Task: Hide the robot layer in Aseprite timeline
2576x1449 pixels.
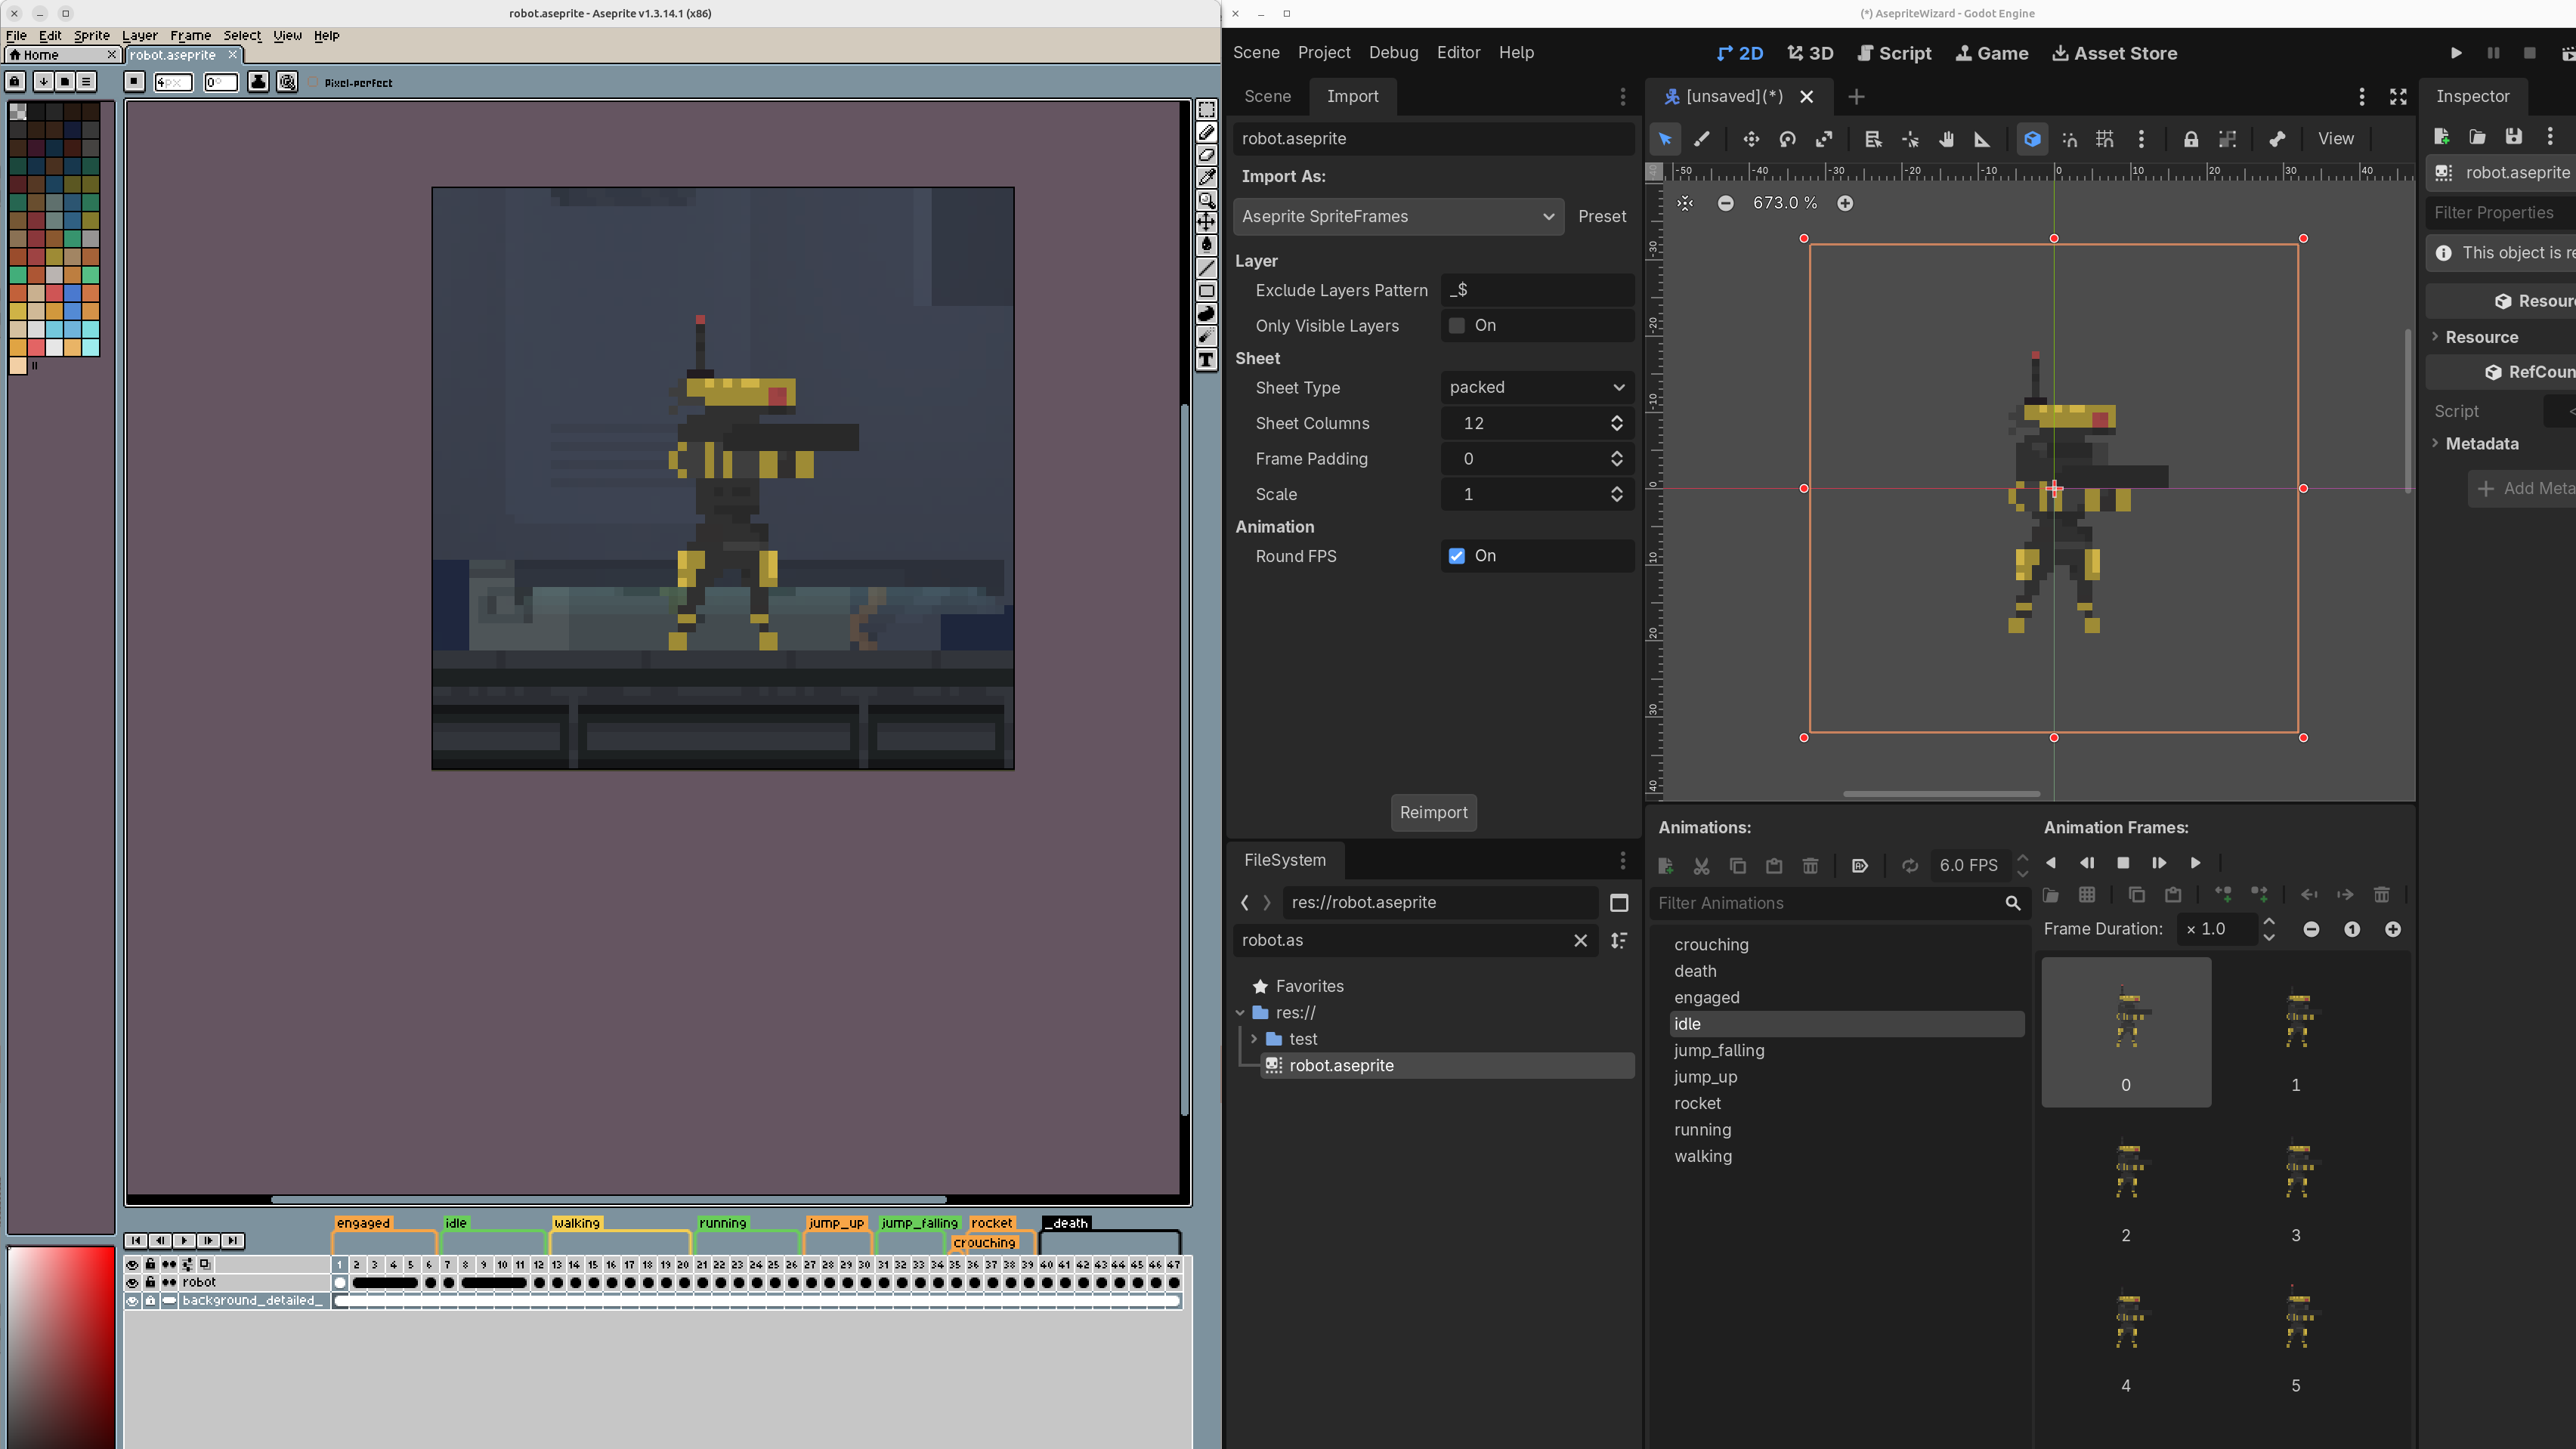Action: click(x=132, y=1282)
